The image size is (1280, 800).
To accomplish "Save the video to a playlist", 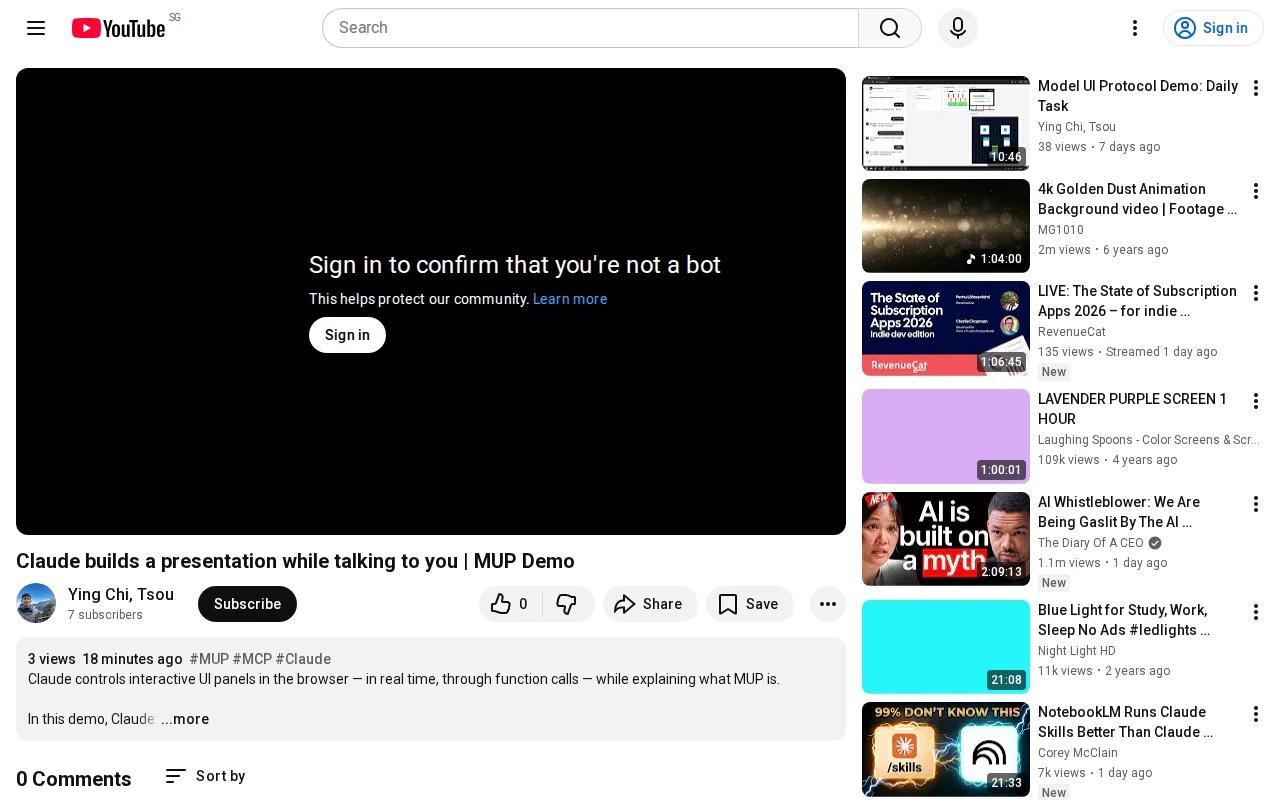I will click(749, 604).
